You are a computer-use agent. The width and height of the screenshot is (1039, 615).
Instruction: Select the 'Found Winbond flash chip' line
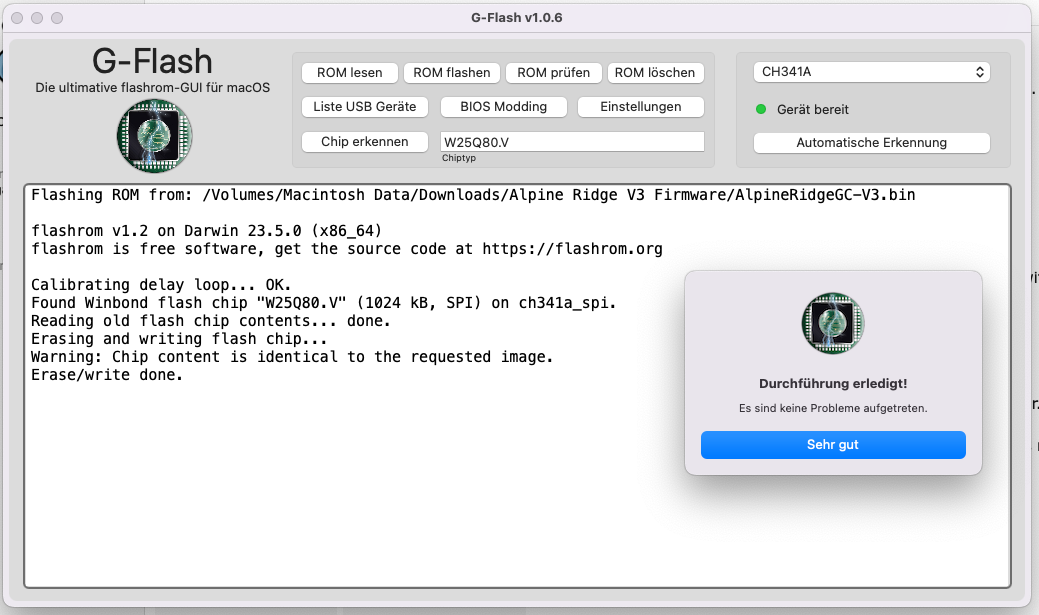tap(323, 303)
